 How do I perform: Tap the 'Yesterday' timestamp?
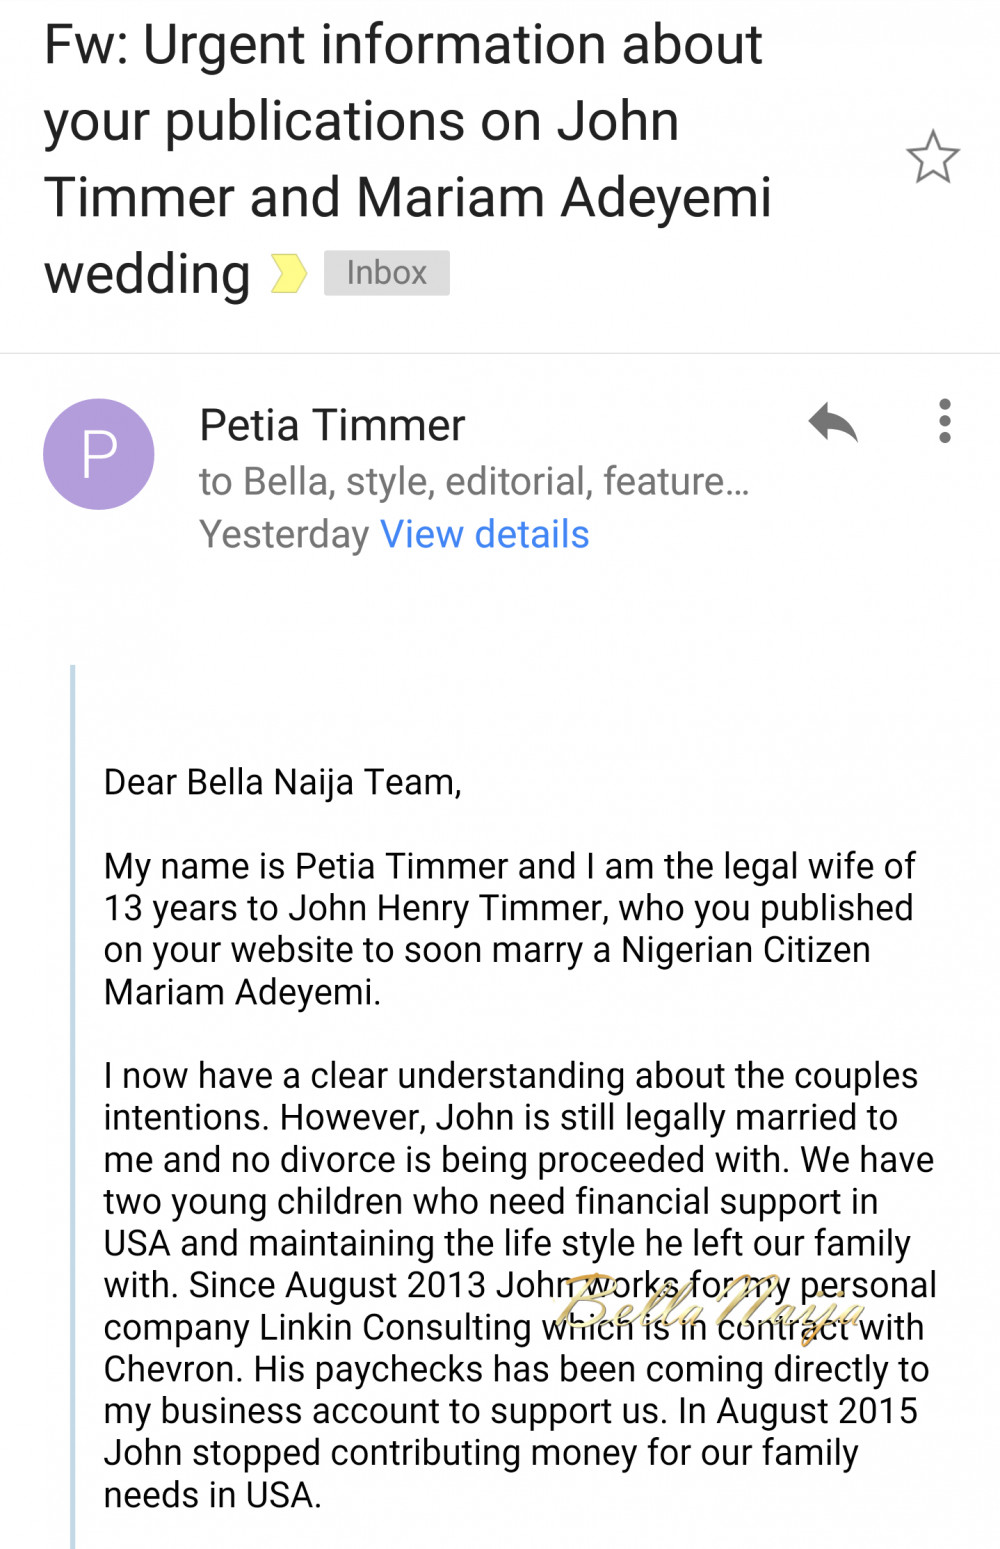(x=284, y=534)
